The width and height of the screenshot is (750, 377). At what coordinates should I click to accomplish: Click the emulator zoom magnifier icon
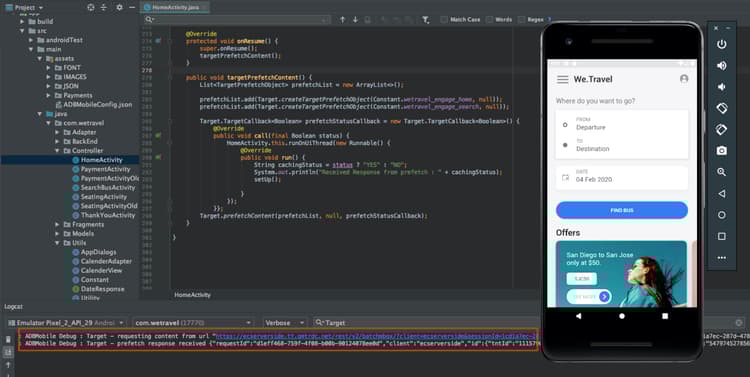721,172
